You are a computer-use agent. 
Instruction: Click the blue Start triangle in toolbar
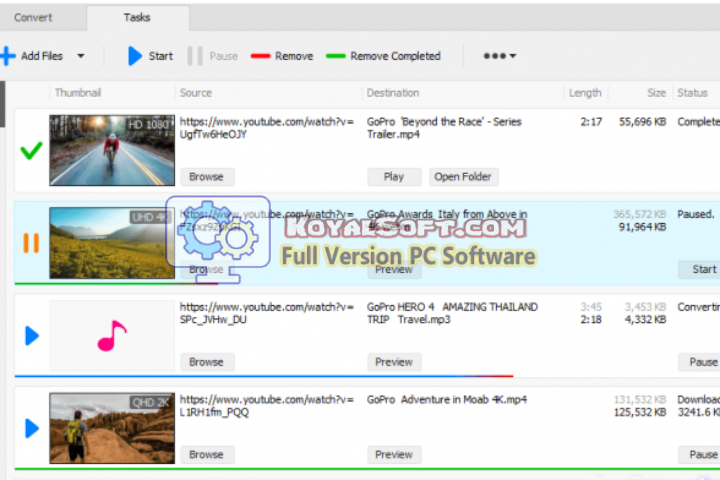click(135, 56)
